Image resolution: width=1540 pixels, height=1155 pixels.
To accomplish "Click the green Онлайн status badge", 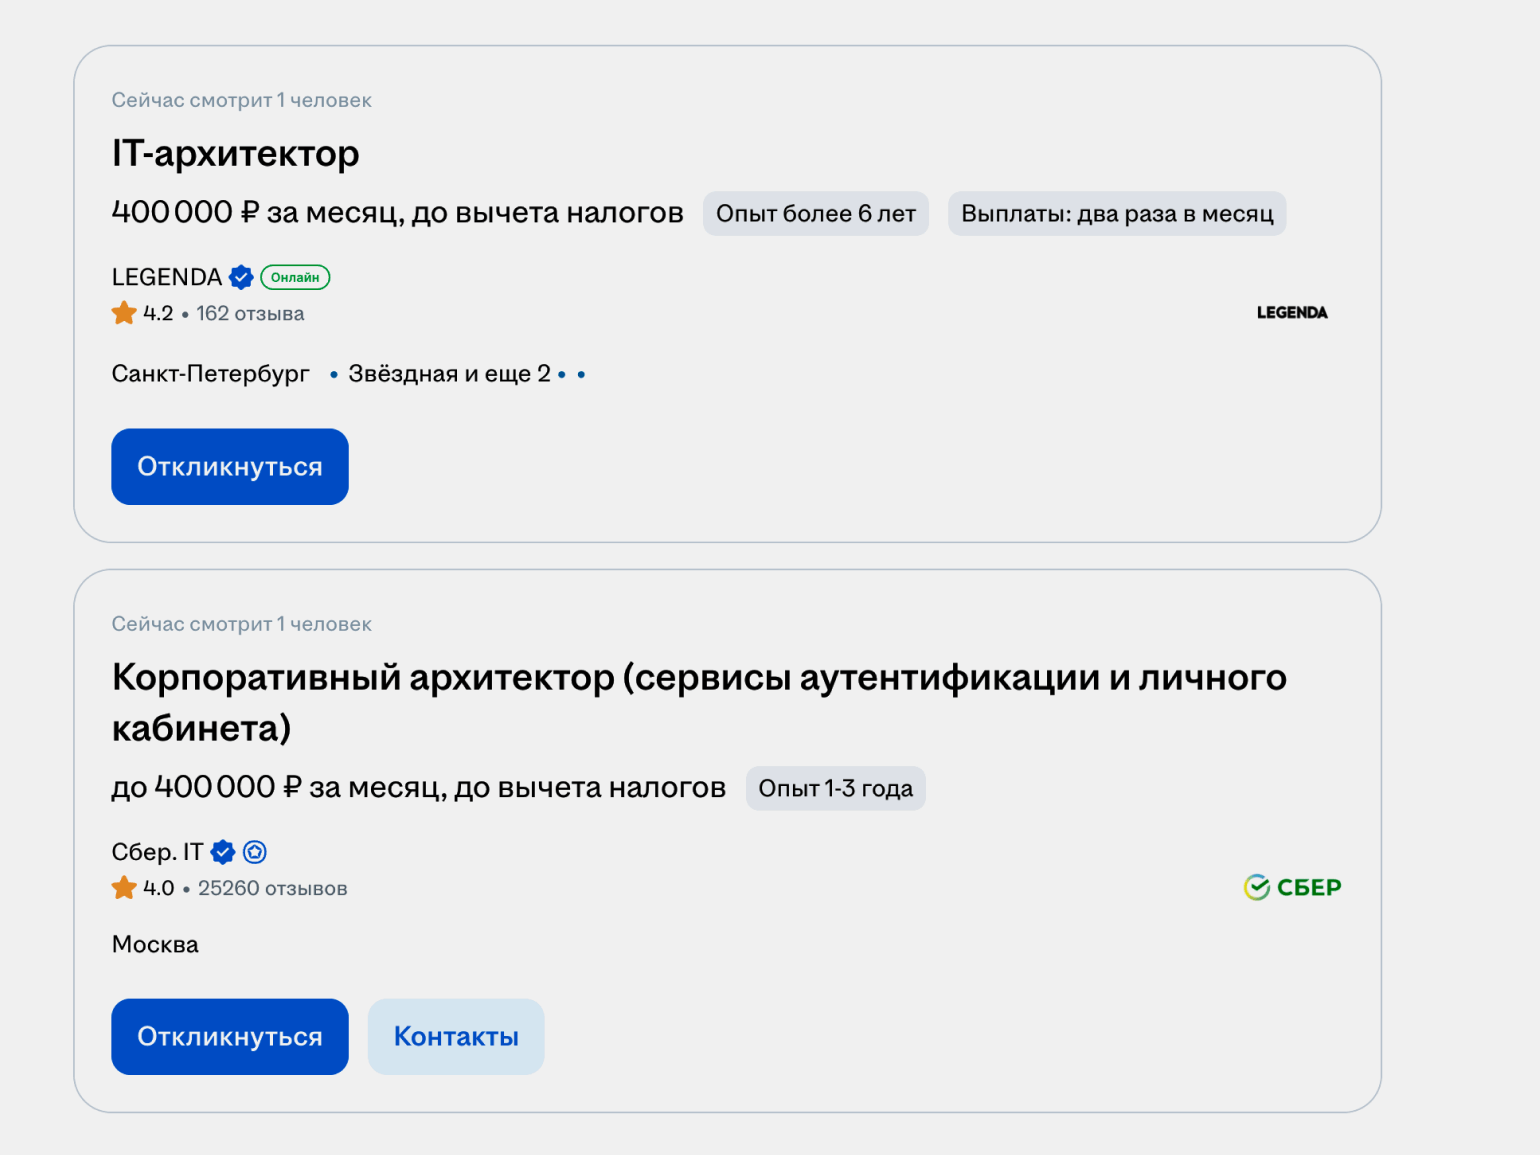I will 295,277.
